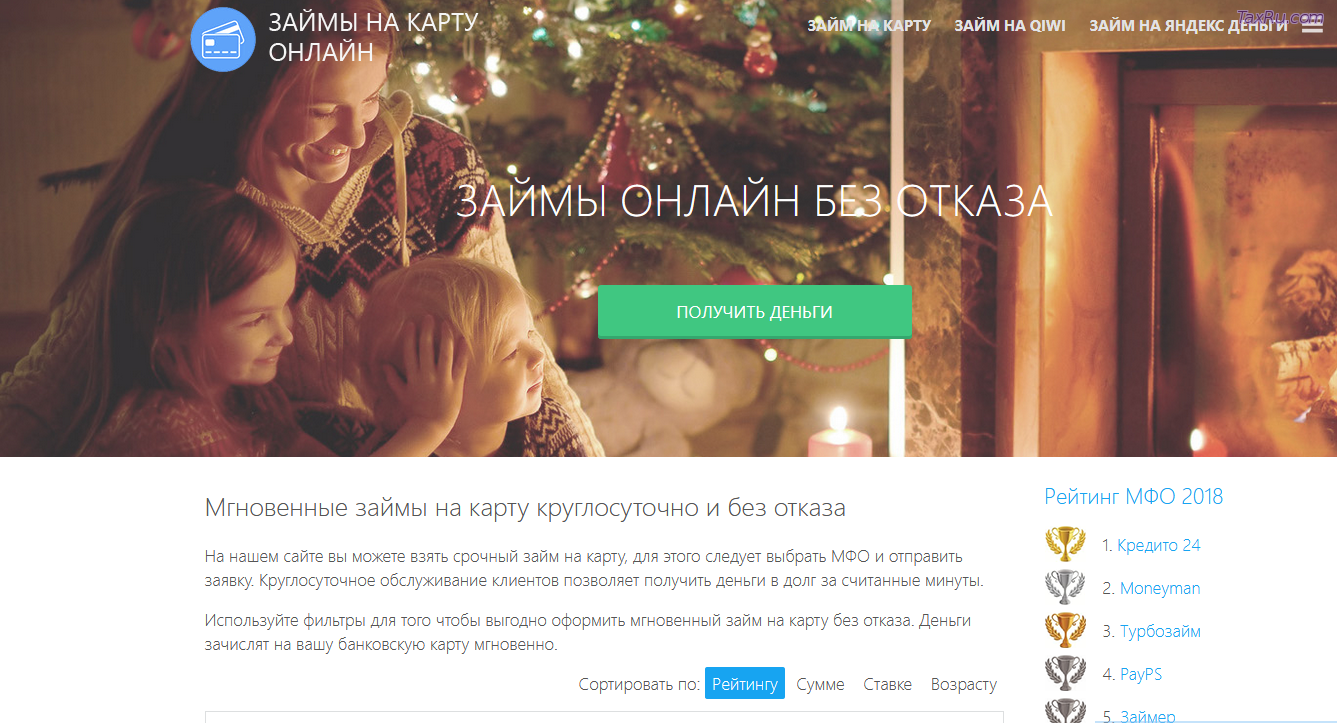Click the silver trophy next to Moneyman
The image size is (1337, 723).
click(x=1065, y=587)
